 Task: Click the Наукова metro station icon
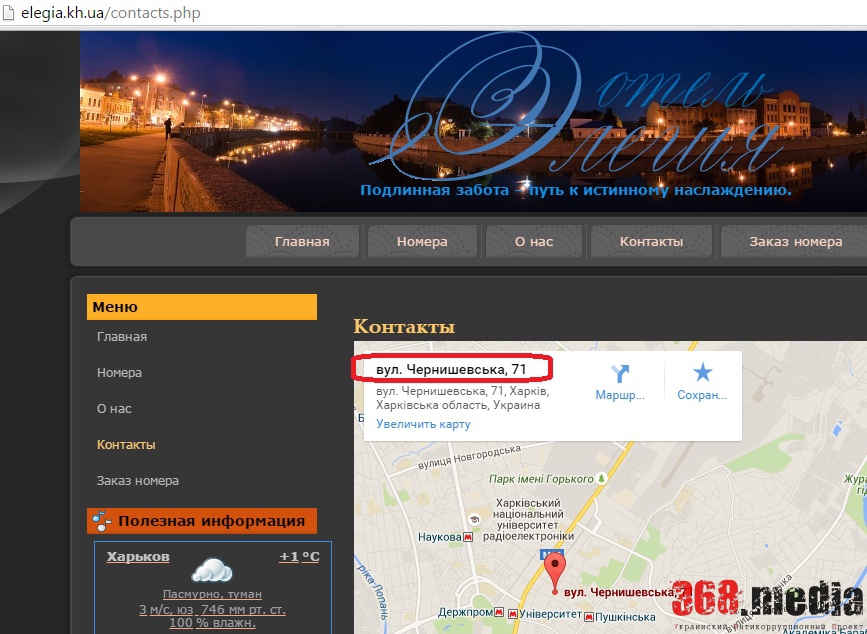tap(468, 537)
